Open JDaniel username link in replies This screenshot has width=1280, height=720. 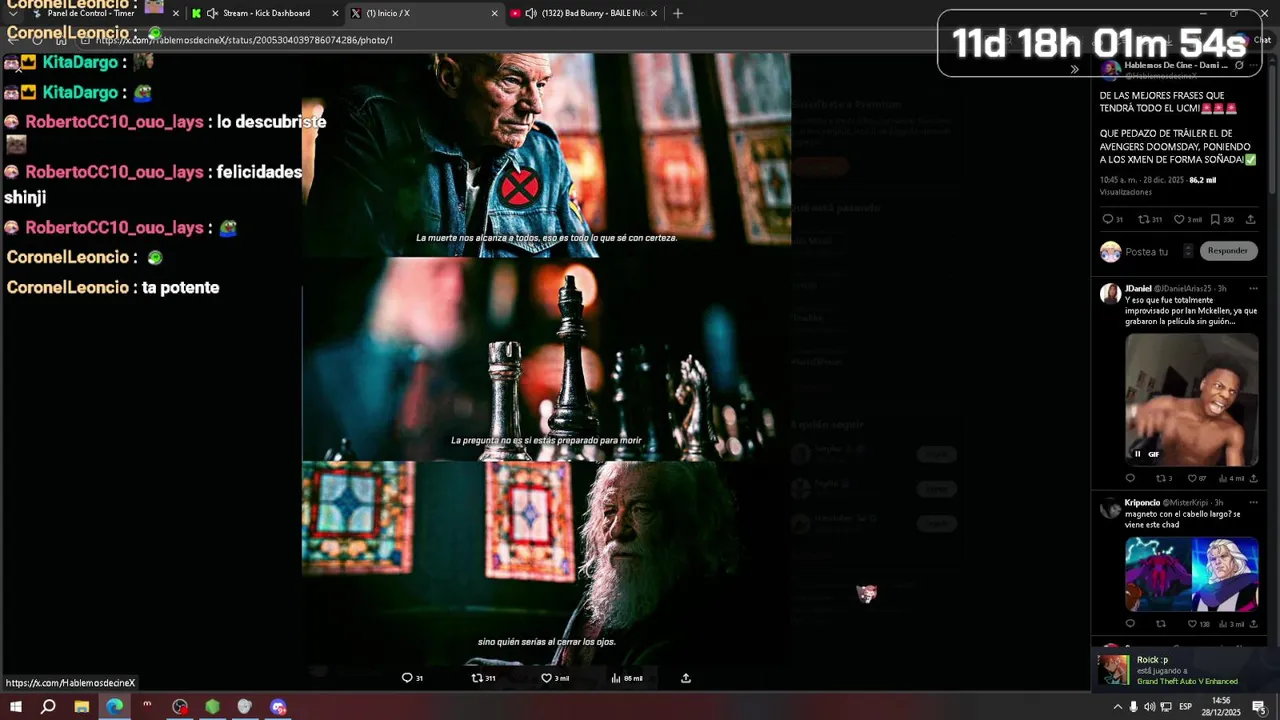(x=1139, y=288)
